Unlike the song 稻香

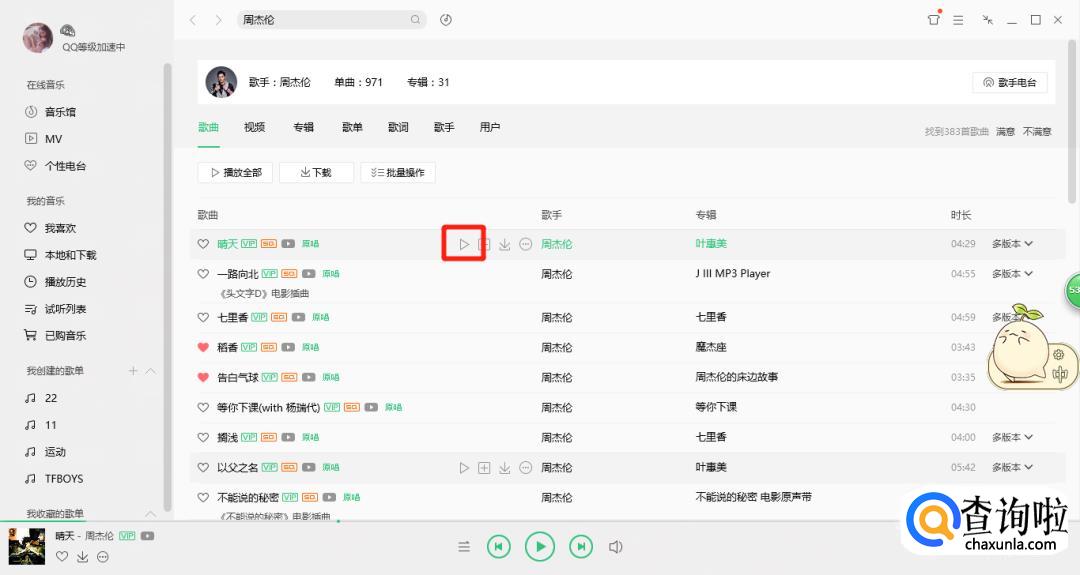(x=203, y=347)
